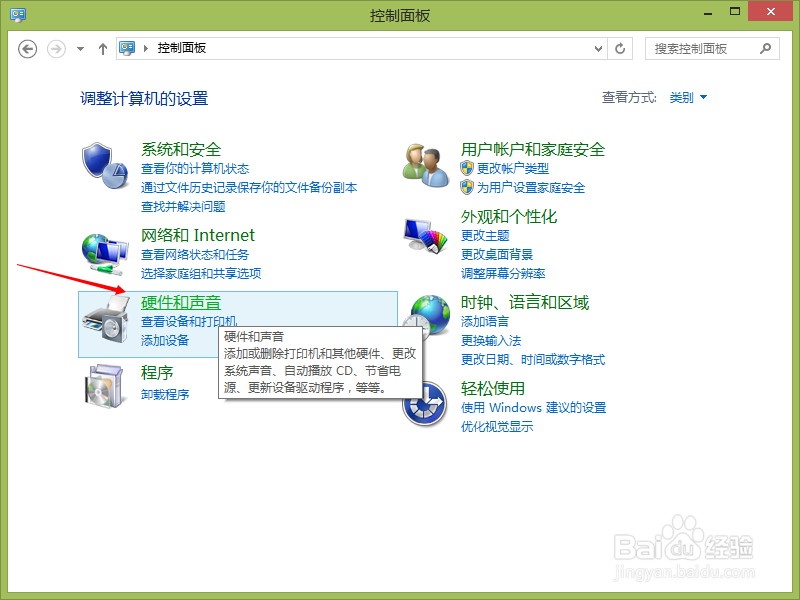
Task: Minimize the Control Panel window
Action: pos(708,12)
